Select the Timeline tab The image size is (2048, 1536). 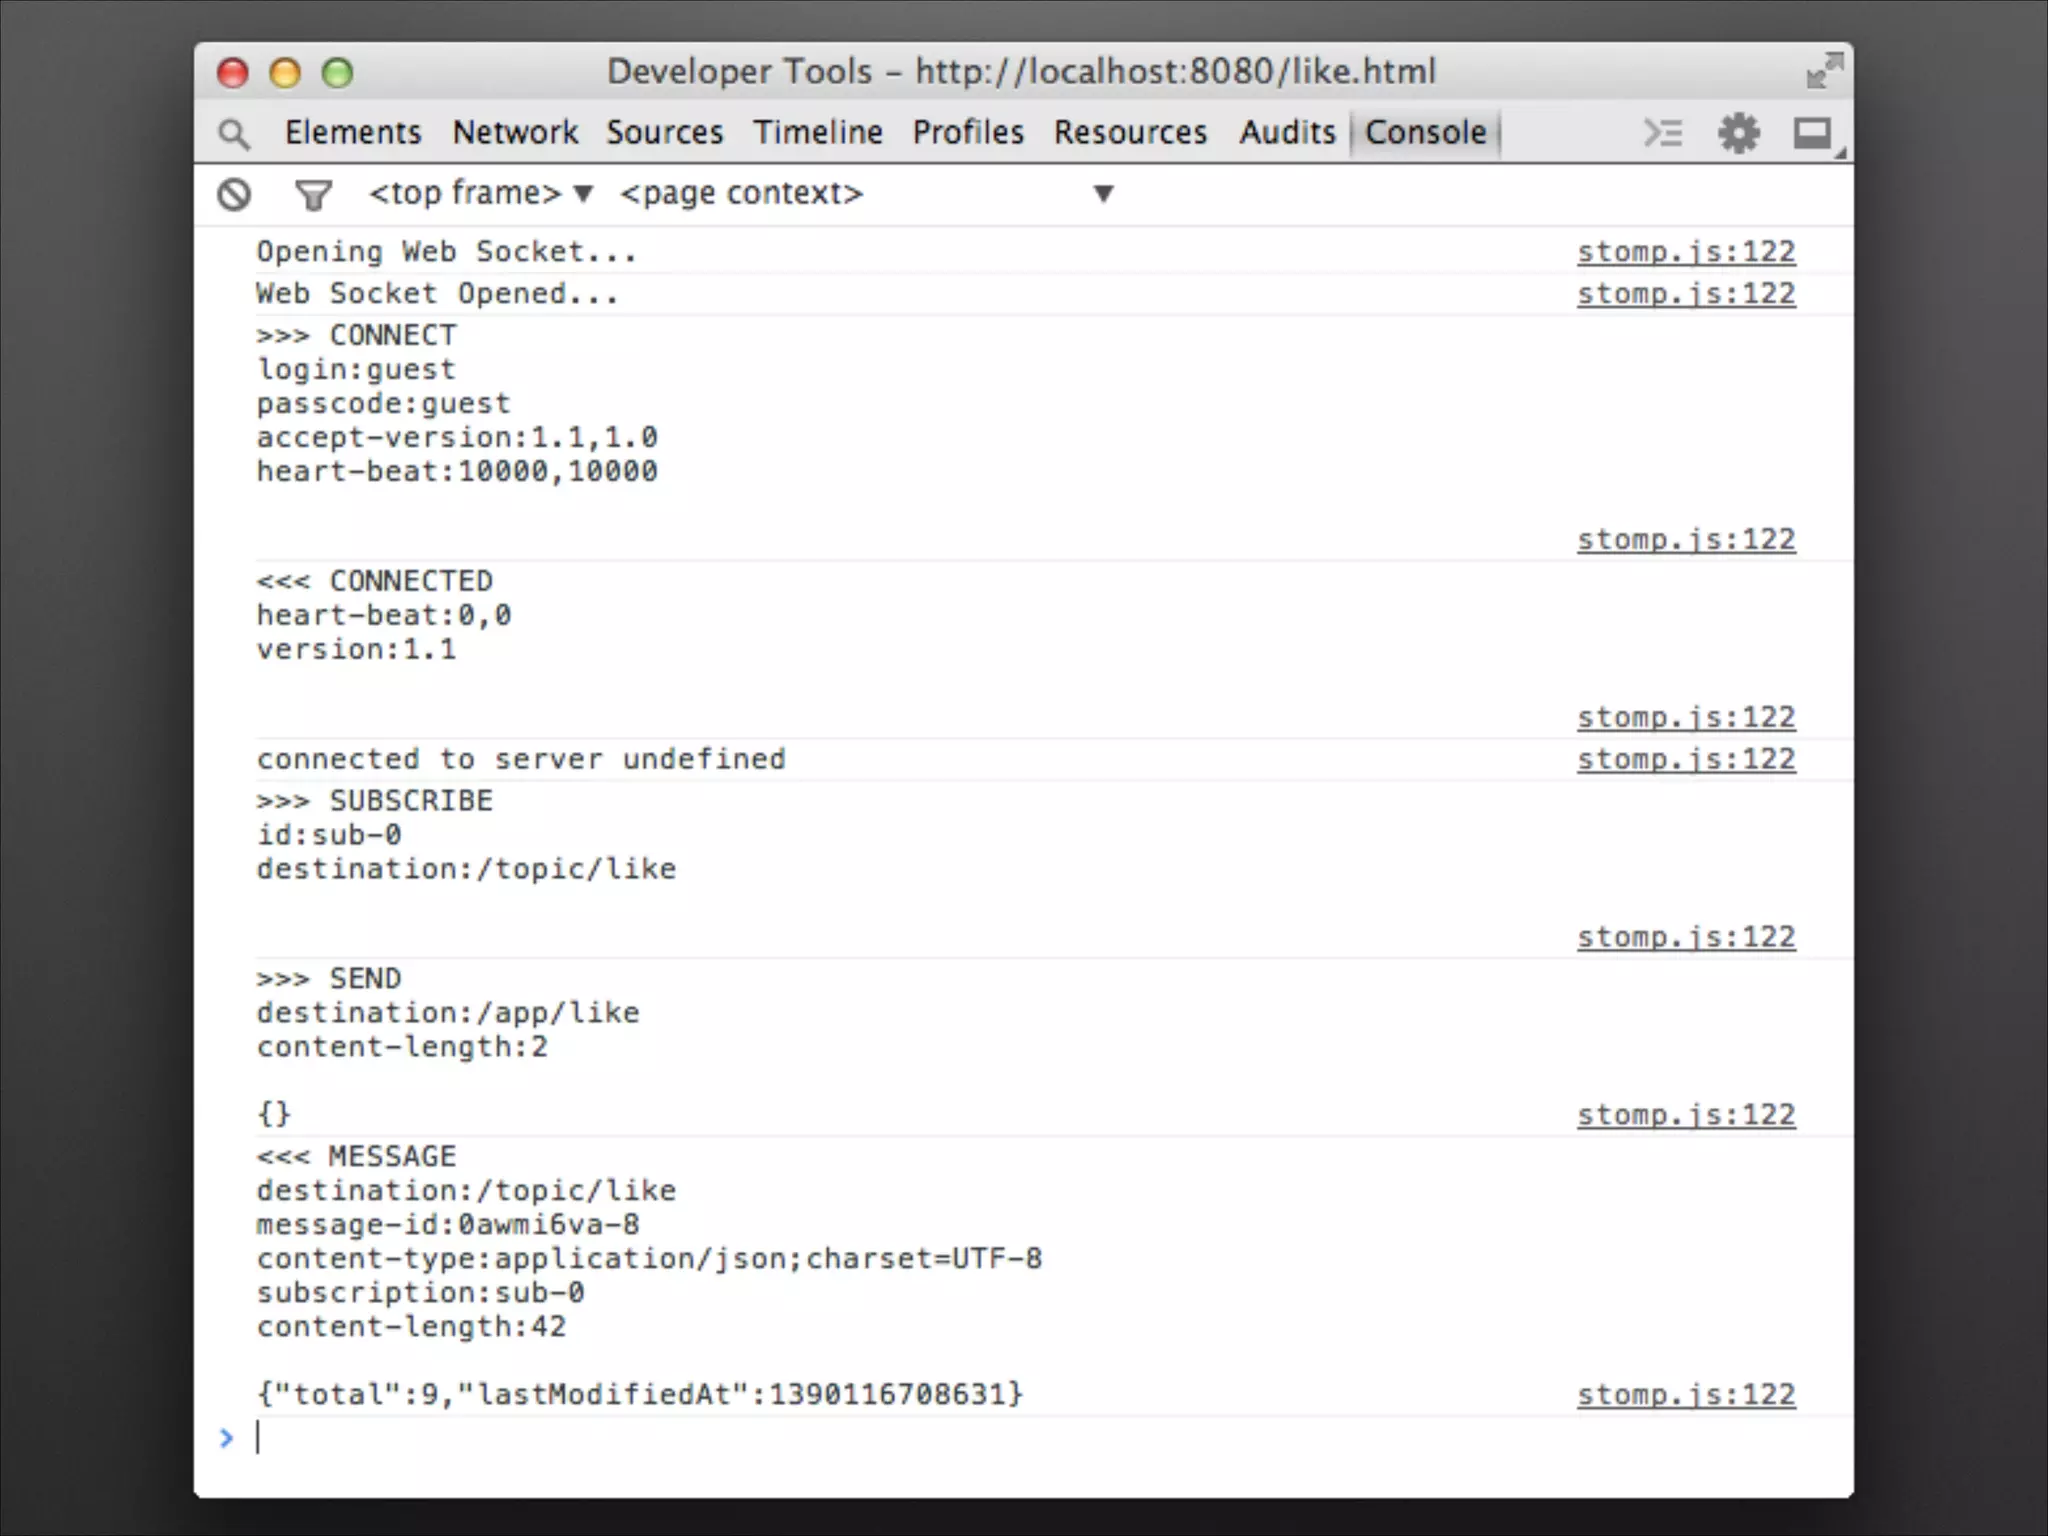(818, 132)
